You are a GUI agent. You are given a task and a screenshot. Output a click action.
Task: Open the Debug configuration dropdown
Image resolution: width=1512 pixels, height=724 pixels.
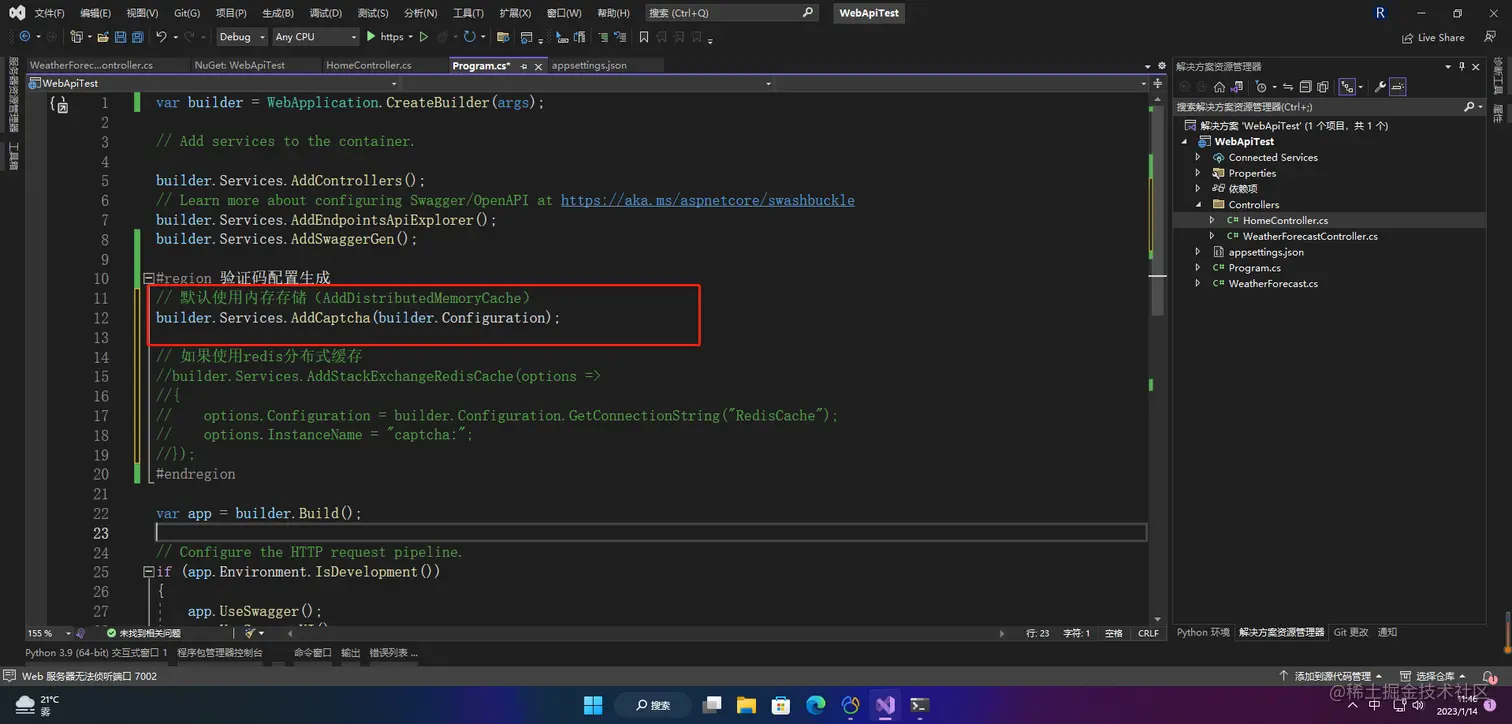[x=242, y=37]
